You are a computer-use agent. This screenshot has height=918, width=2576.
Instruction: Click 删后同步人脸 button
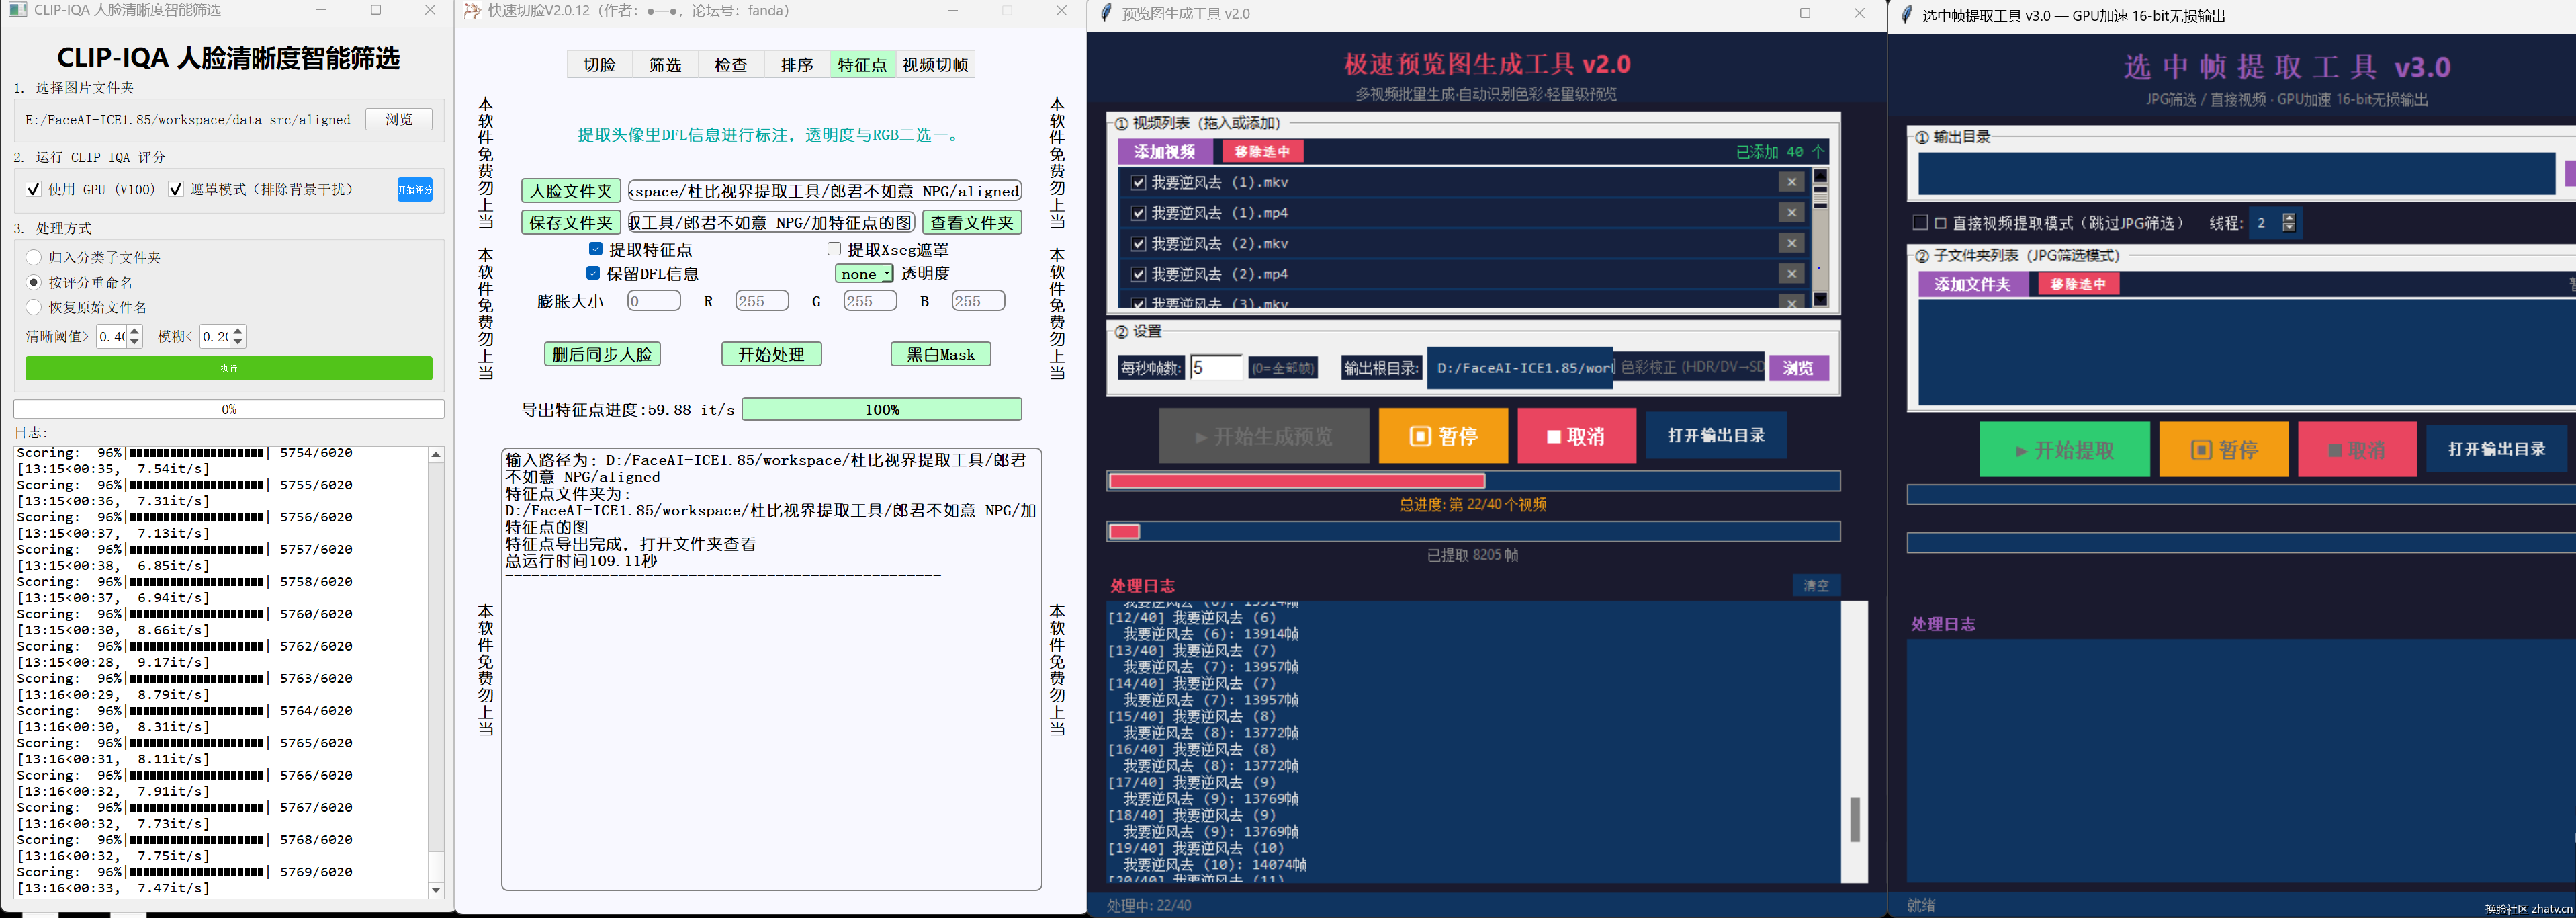tap(602, 354)
